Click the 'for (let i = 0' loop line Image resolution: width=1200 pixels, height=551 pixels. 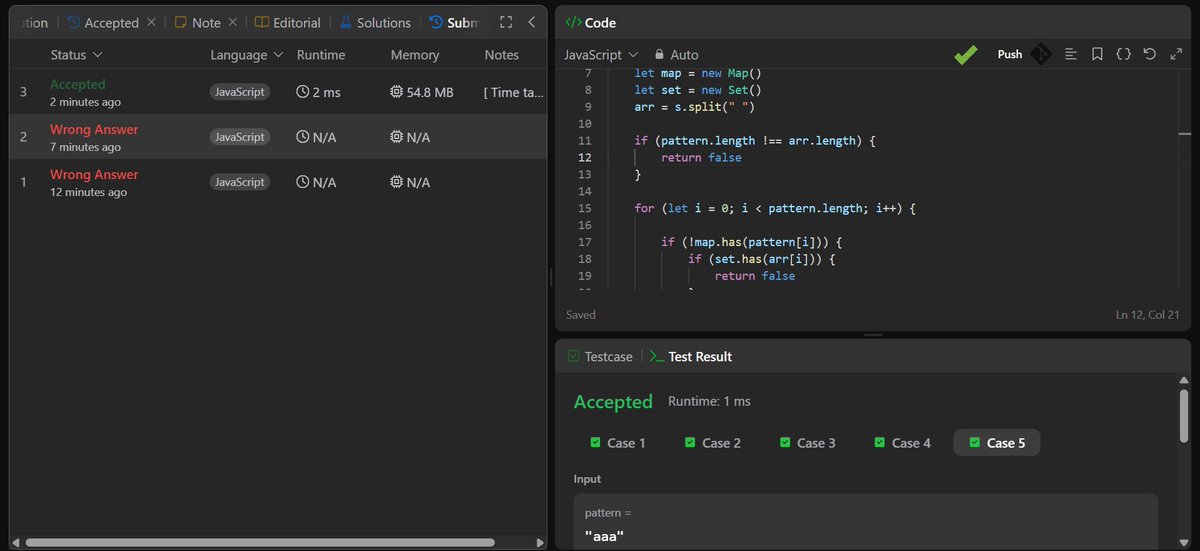pyautogui.click(x=775, y=208)
